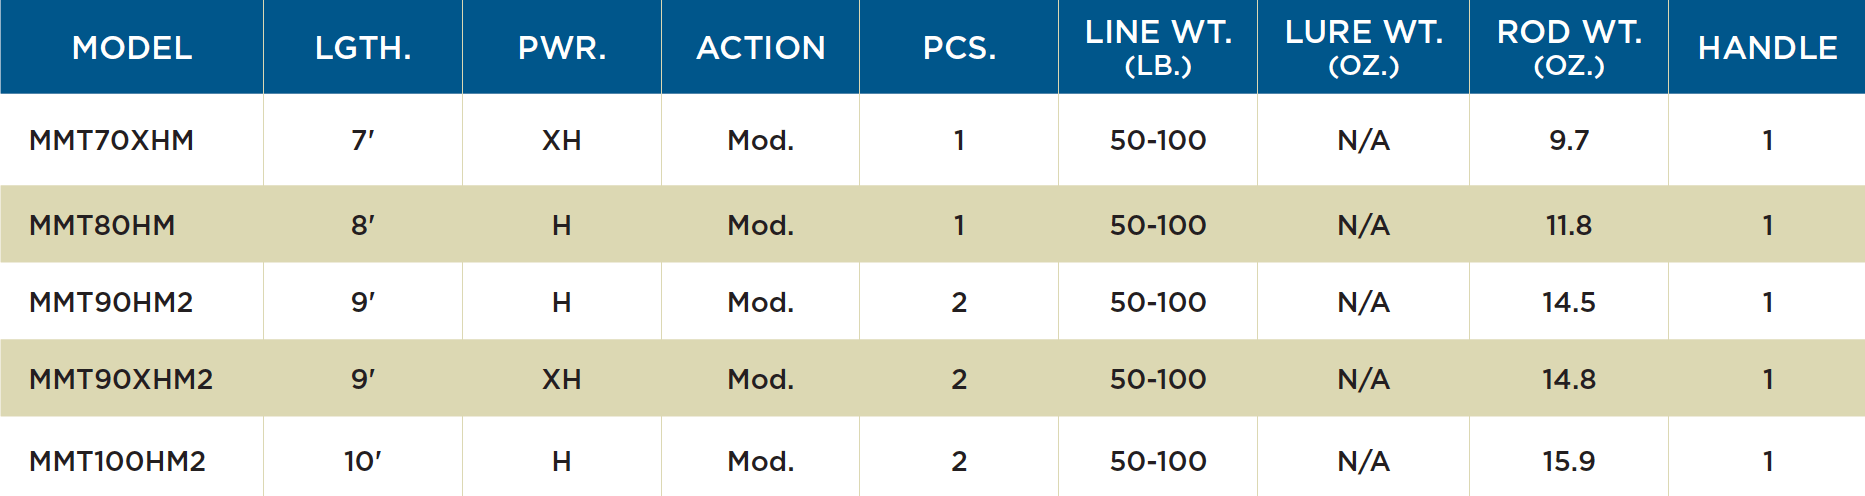Select the ACTION column header
The height and width of the screenshot is (496, 1865).
pos(761,48)
